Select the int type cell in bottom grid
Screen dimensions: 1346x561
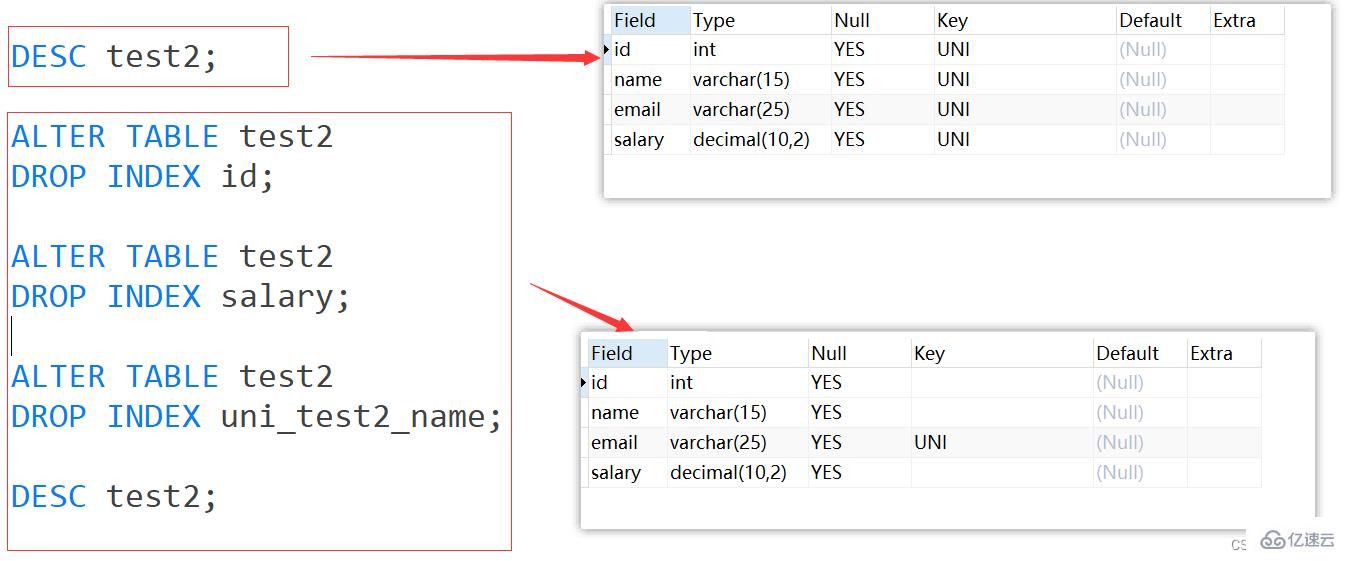tap(737, 383)
